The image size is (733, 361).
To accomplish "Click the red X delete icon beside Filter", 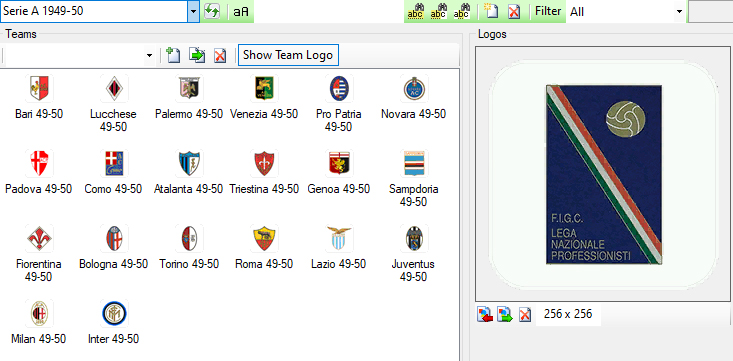I will tap(514, 12).
